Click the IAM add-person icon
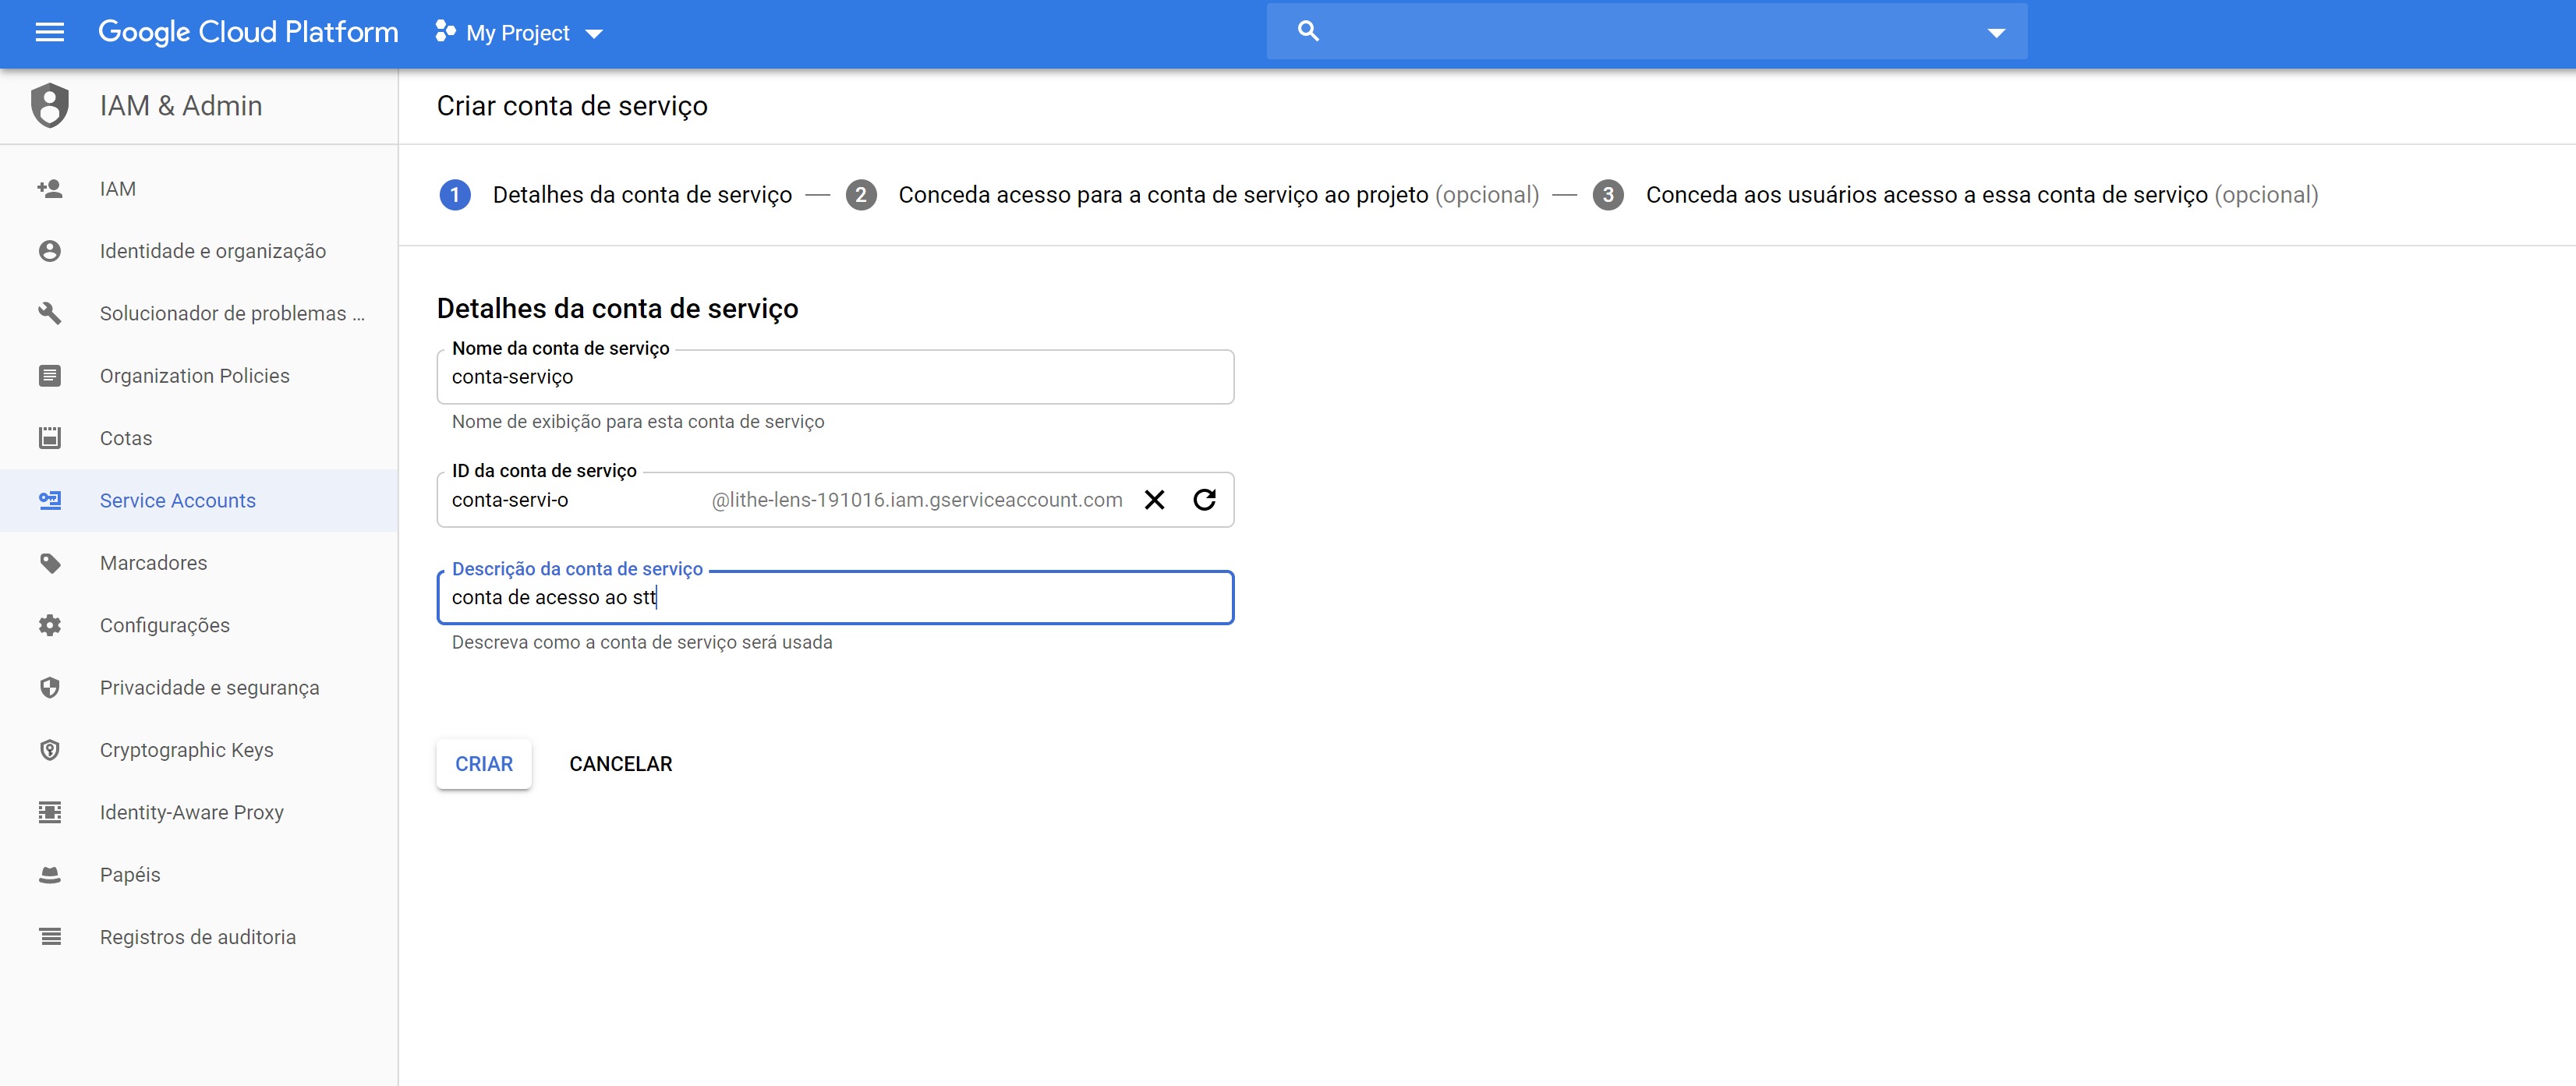The width and height of the screenshot is (2576, 1086). click(49, 188)
